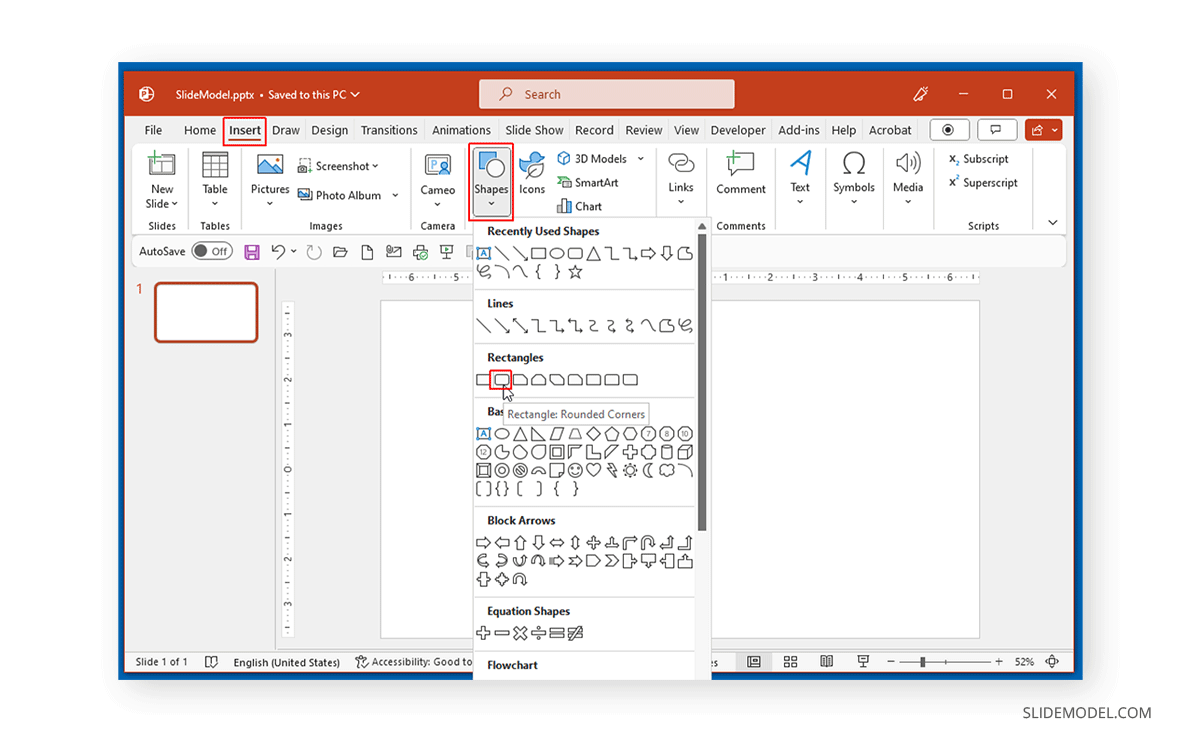Insert a SmartArt graphic

click(594, 183)
